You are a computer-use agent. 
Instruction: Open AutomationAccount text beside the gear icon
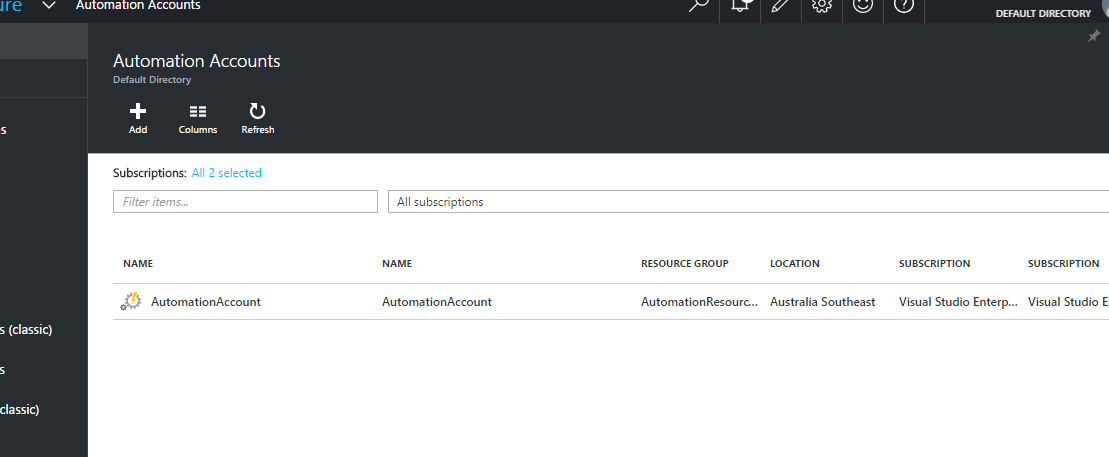(x=206, y=302)
